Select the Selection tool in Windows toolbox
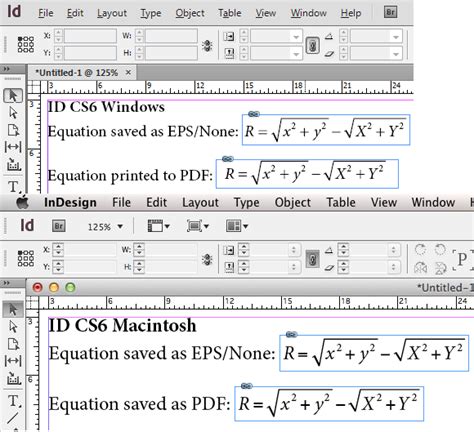The width and height of the screenshot is (474, 432). coord(13,96)
